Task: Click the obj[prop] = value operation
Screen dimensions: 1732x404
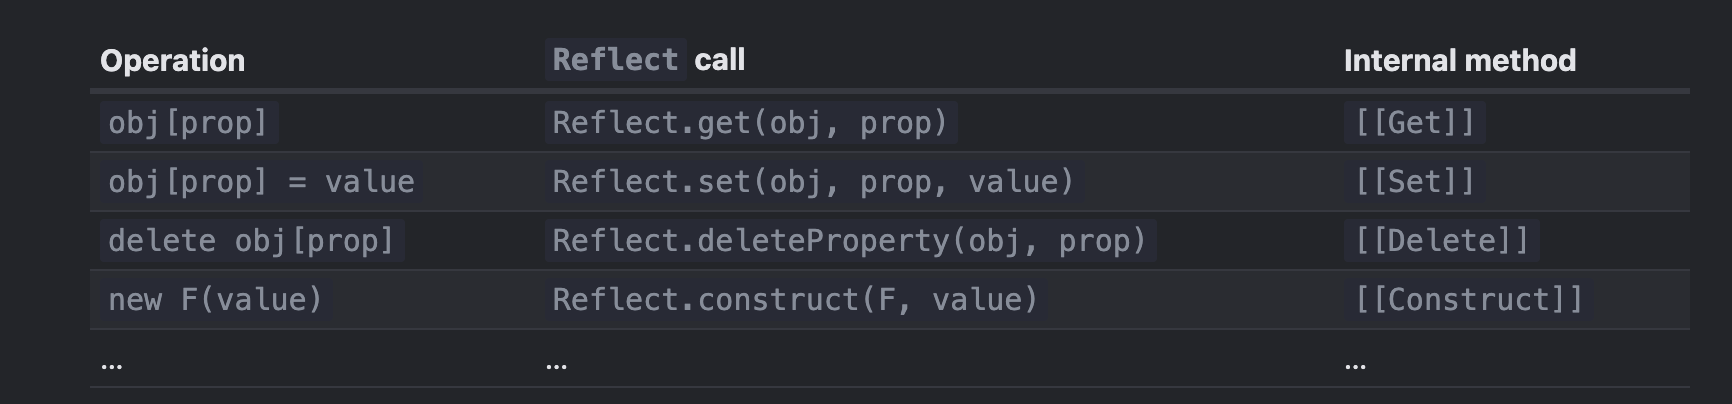Action: (x=261, y=182)
